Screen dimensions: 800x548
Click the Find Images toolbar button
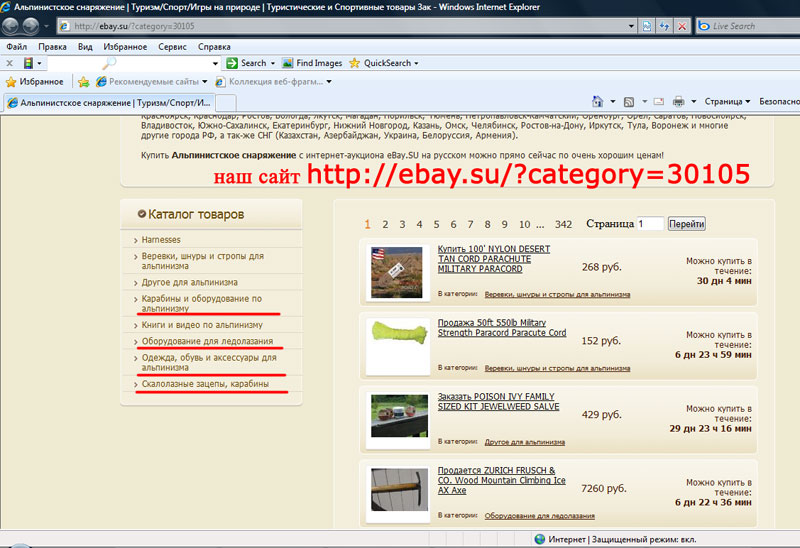[312, 63]
